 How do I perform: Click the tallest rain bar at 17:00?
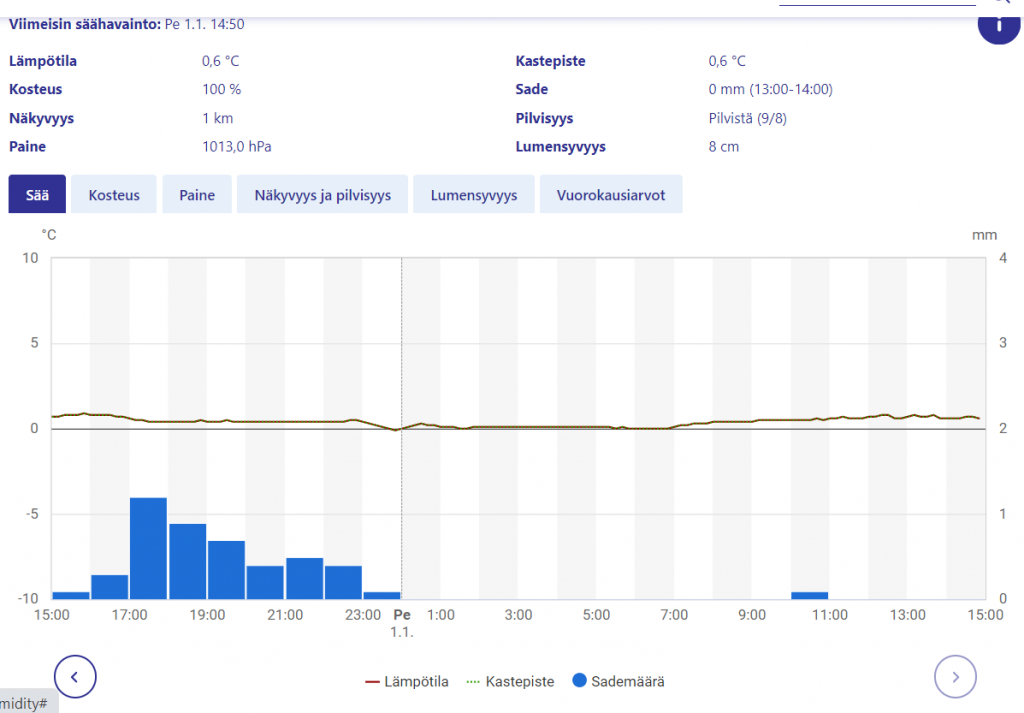(148, 548)
